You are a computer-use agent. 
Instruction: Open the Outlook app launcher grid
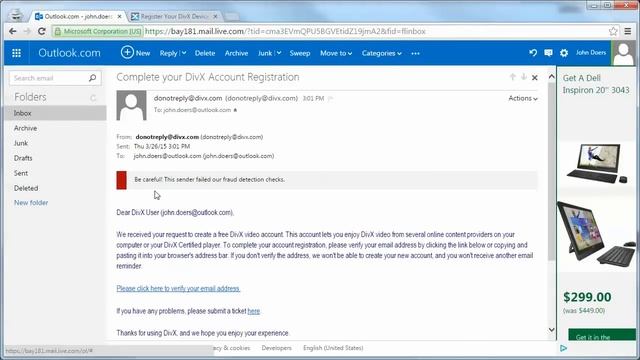(16, 53)
